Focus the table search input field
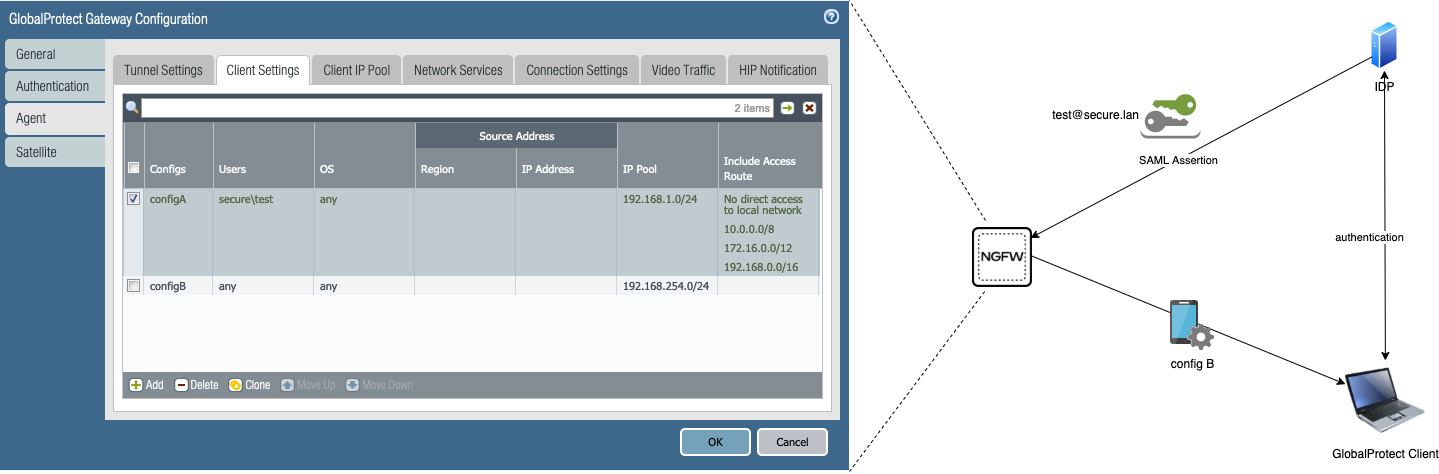Screen dimensions: 1439x474 tap(457, 108)
